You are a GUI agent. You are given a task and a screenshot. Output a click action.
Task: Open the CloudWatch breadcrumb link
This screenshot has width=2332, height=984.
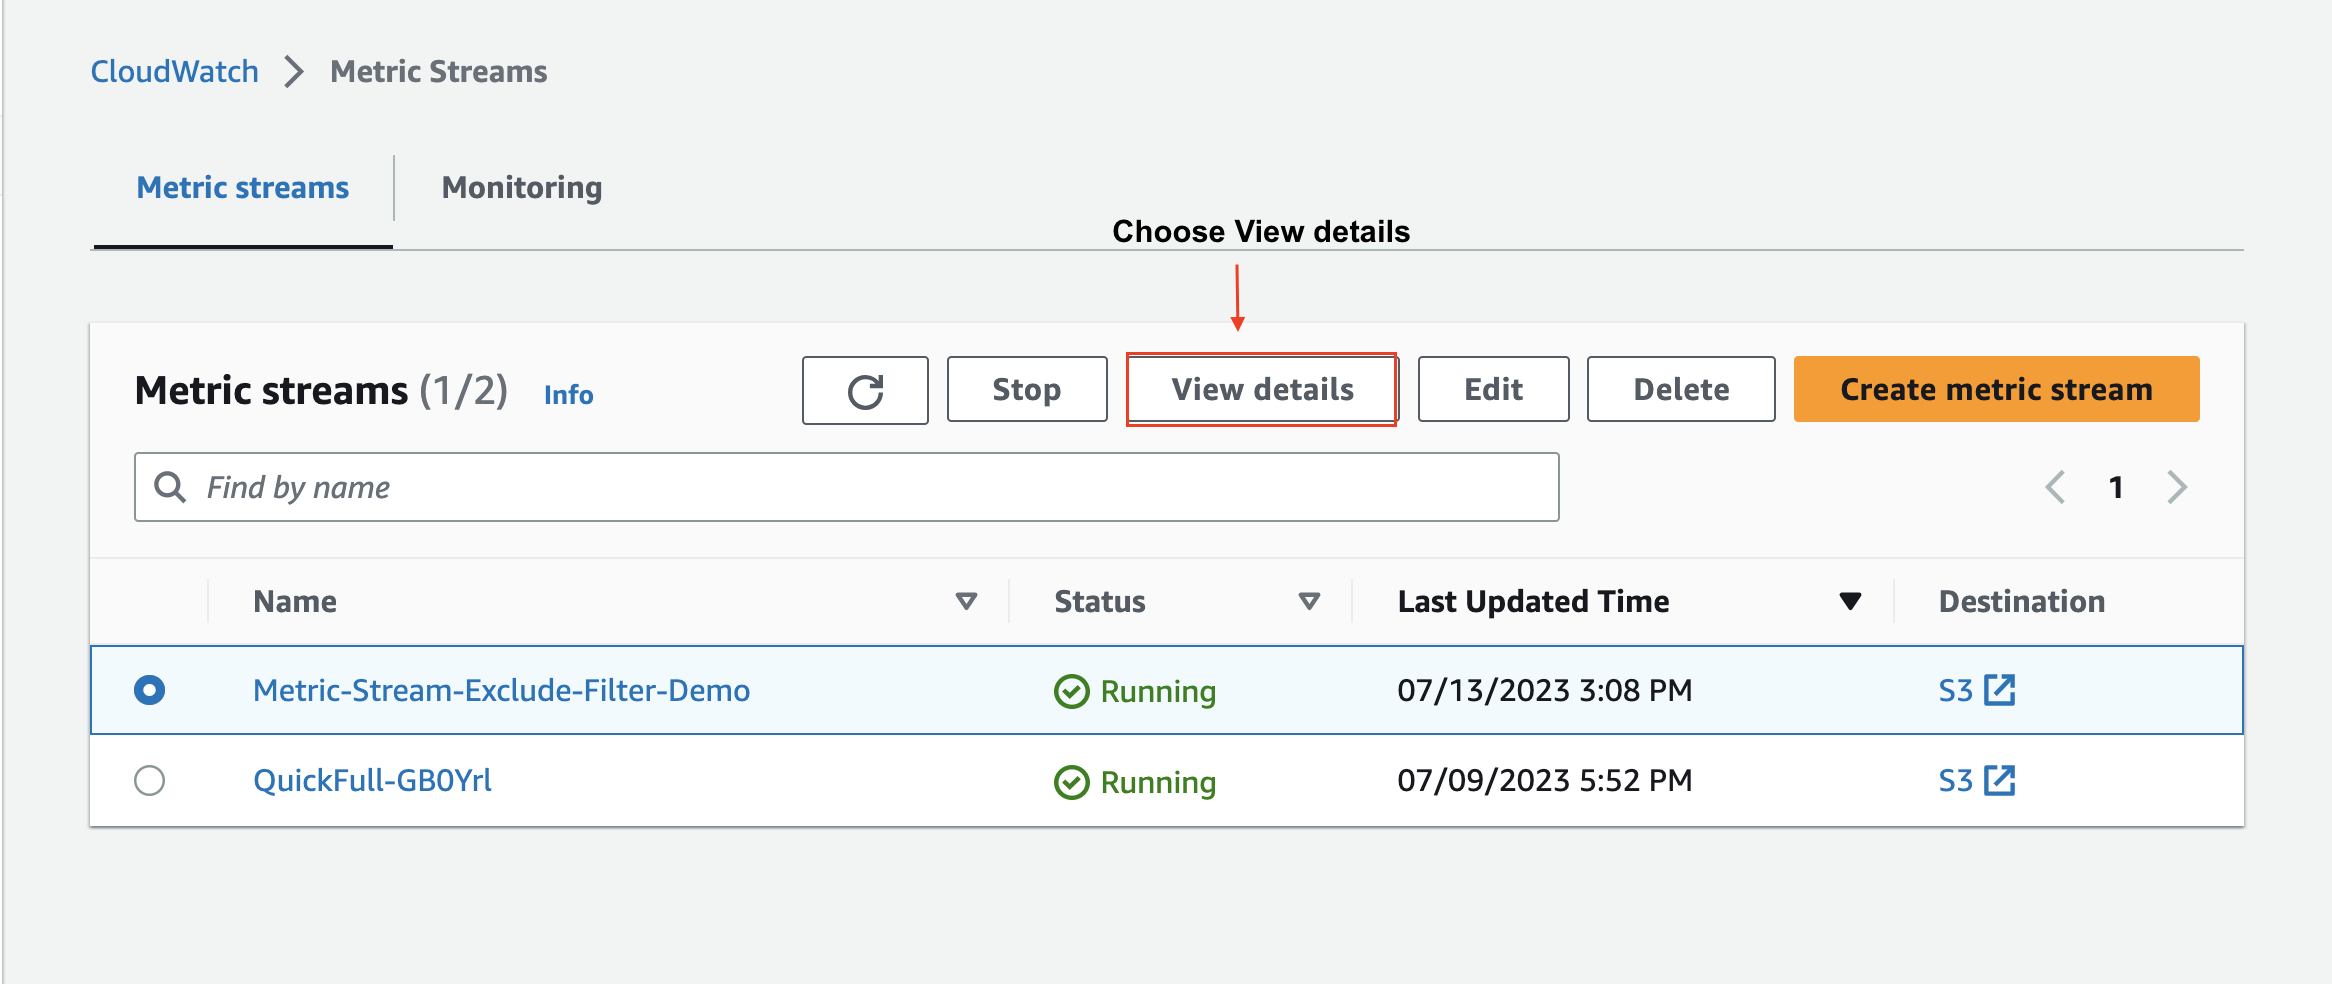(174, 70)
